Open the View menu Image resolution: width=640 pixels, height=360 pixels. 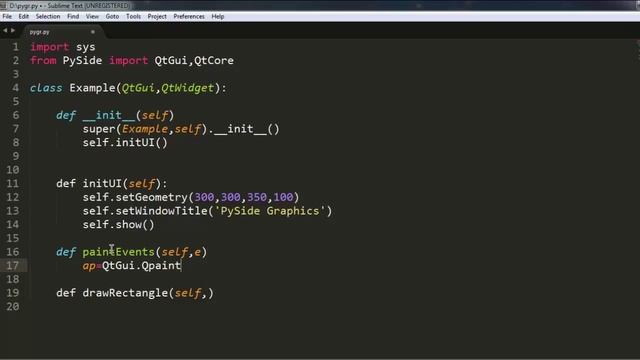(92, 16)
